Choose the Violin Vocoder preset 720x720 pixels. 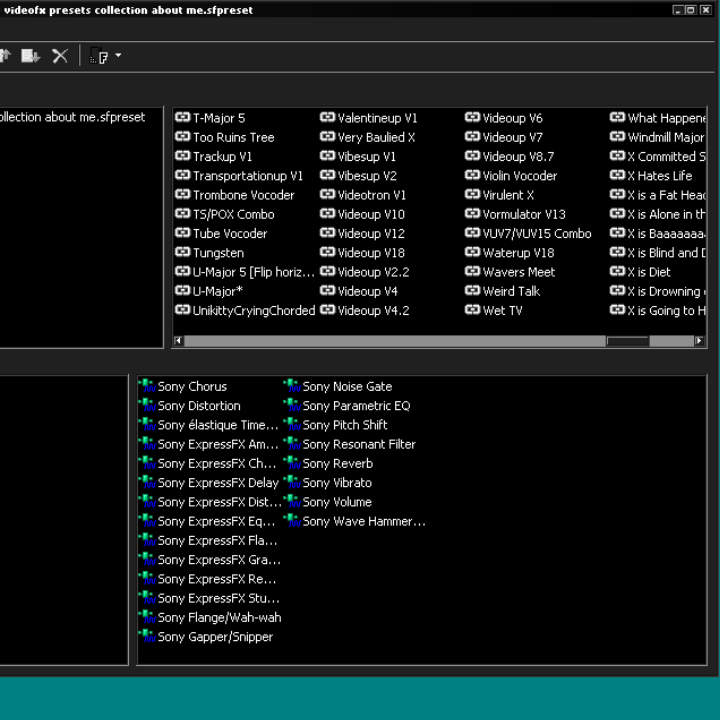tap(520, 176)
